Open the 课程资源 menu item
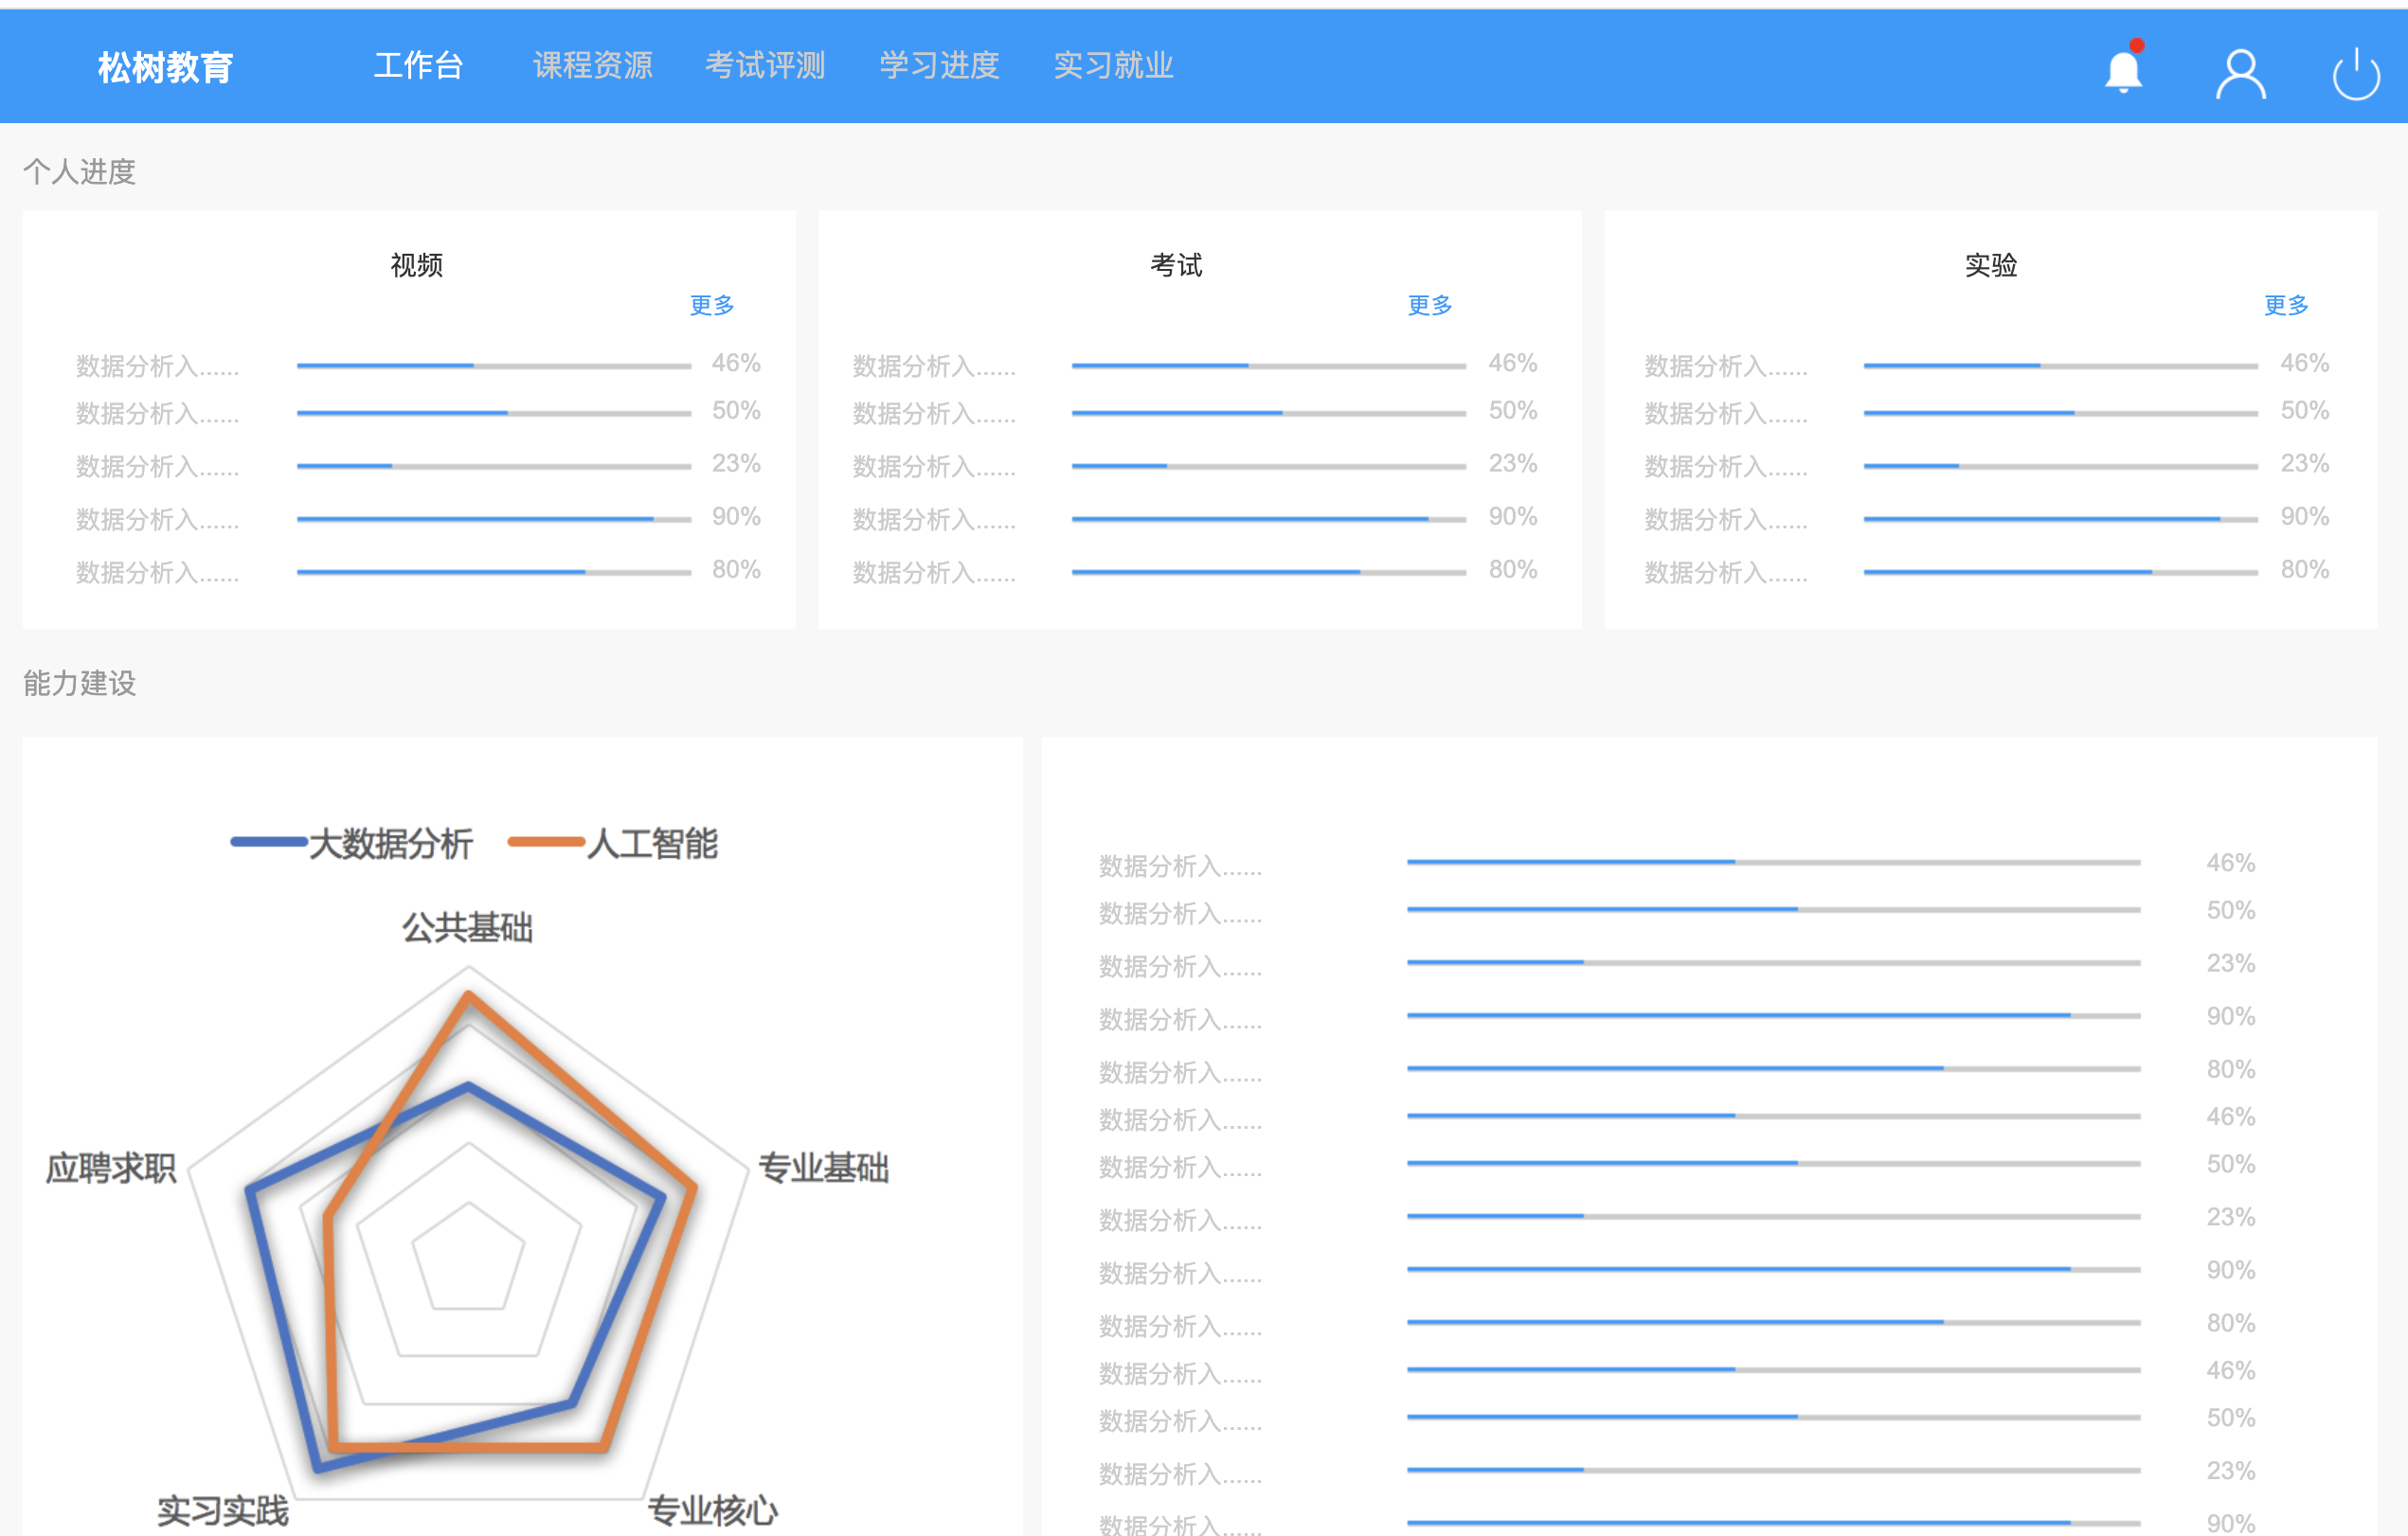 (x=592, y=65)
